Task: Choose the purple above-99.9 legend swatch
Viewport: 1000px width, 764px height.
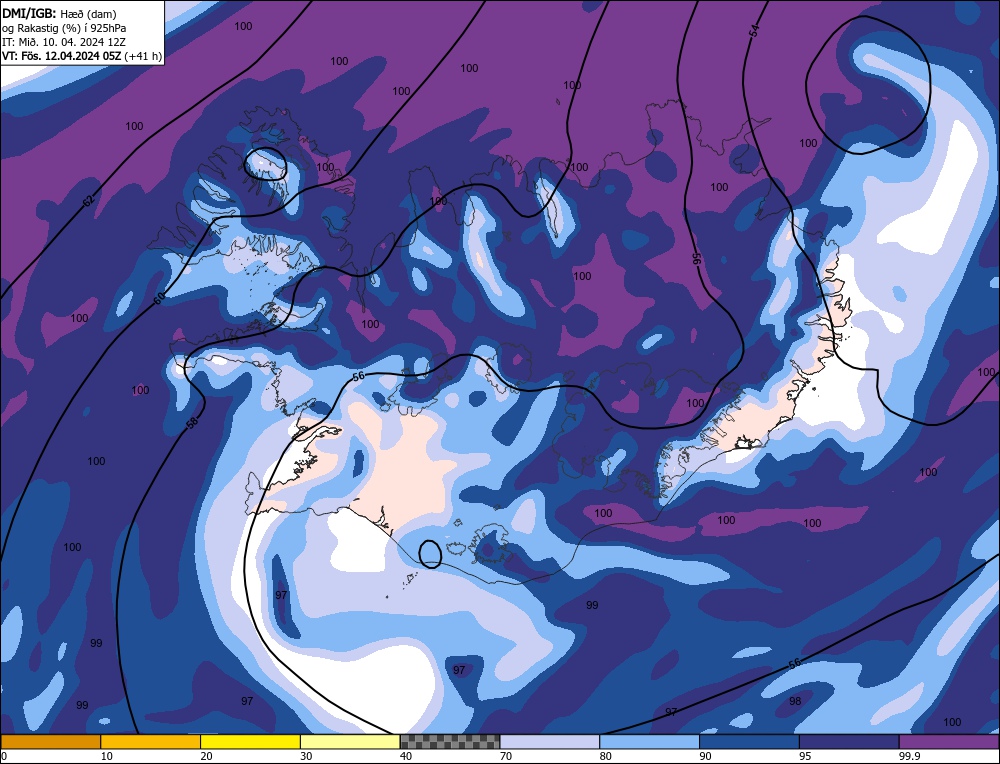Action: [x=949, y=741]
